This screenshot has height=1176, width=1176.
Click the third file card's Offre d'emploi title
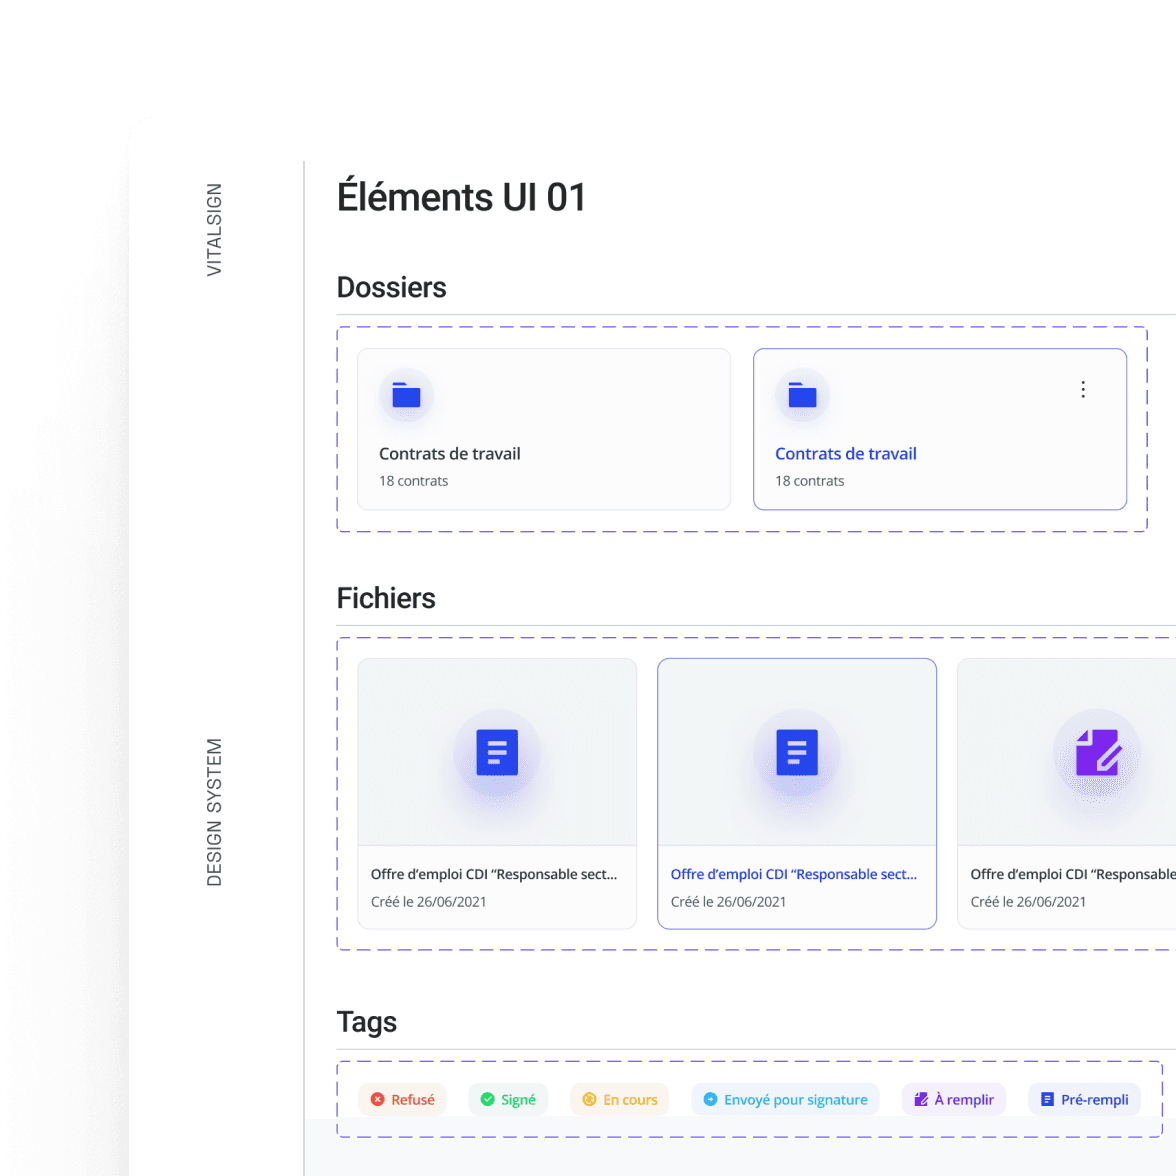click(x=1072, y=874)
